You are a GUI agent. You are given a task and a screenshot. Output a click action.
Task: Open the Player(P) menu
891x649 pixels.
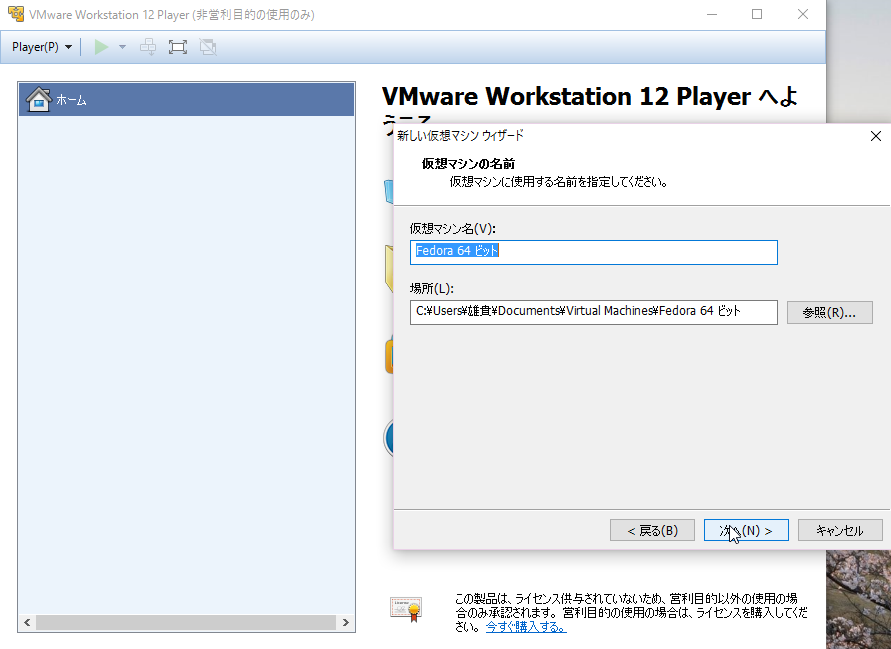point(42,47)
